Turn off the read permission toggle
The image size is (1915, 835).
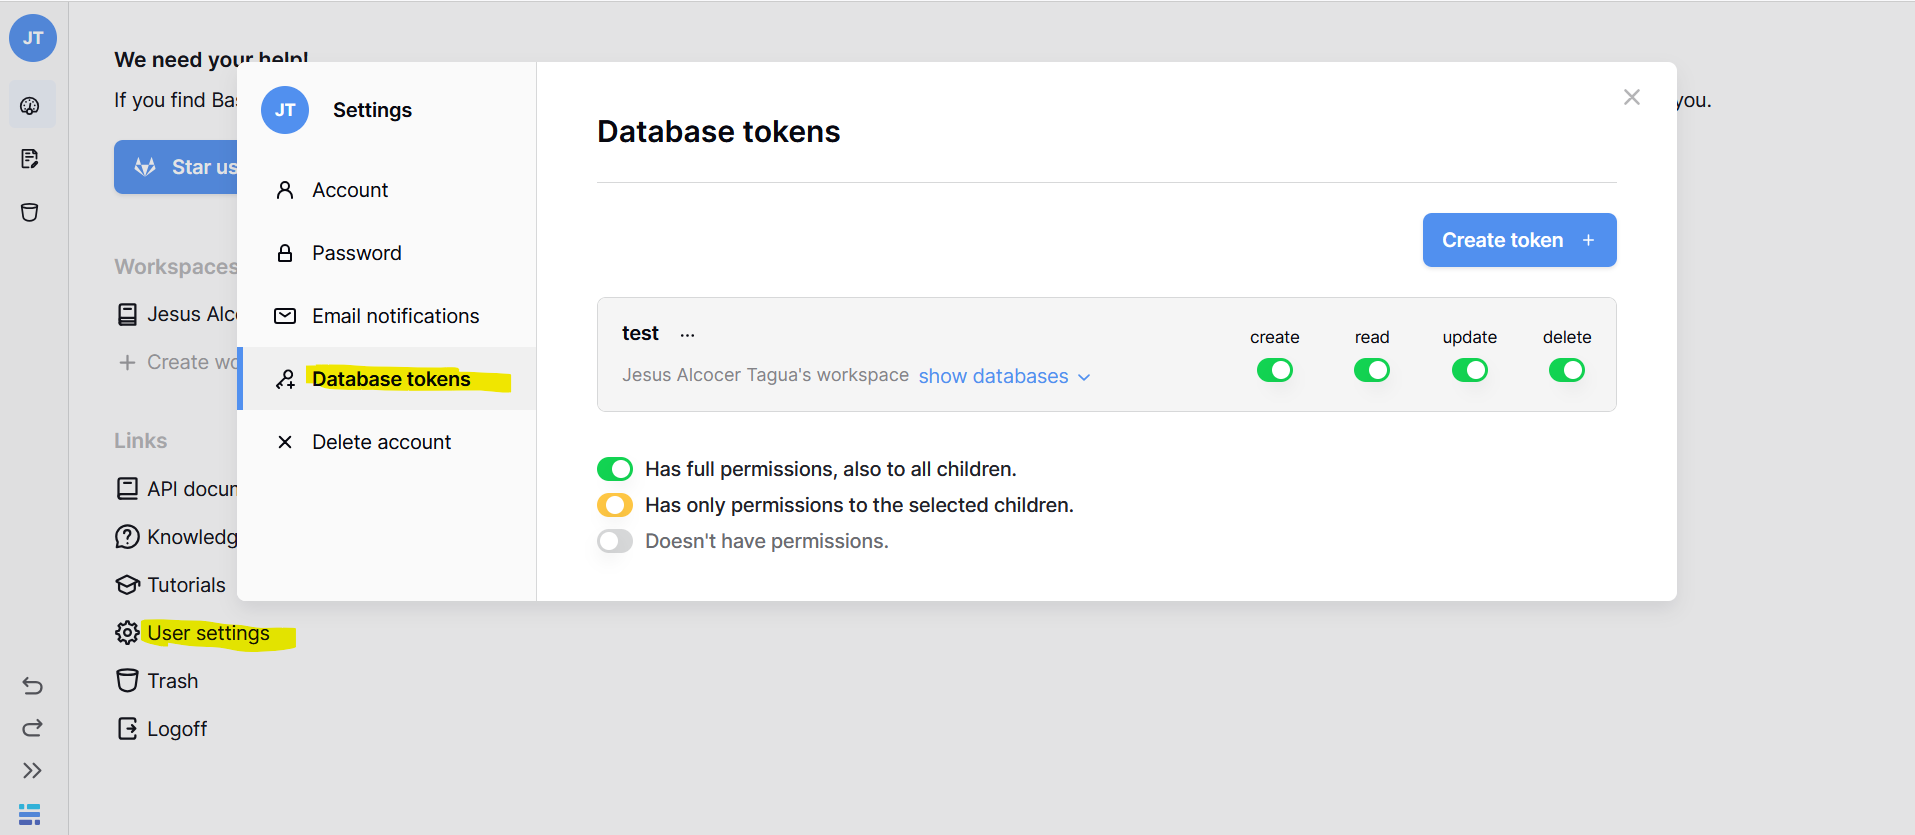pyautogui.click(x=1371, y=371)
